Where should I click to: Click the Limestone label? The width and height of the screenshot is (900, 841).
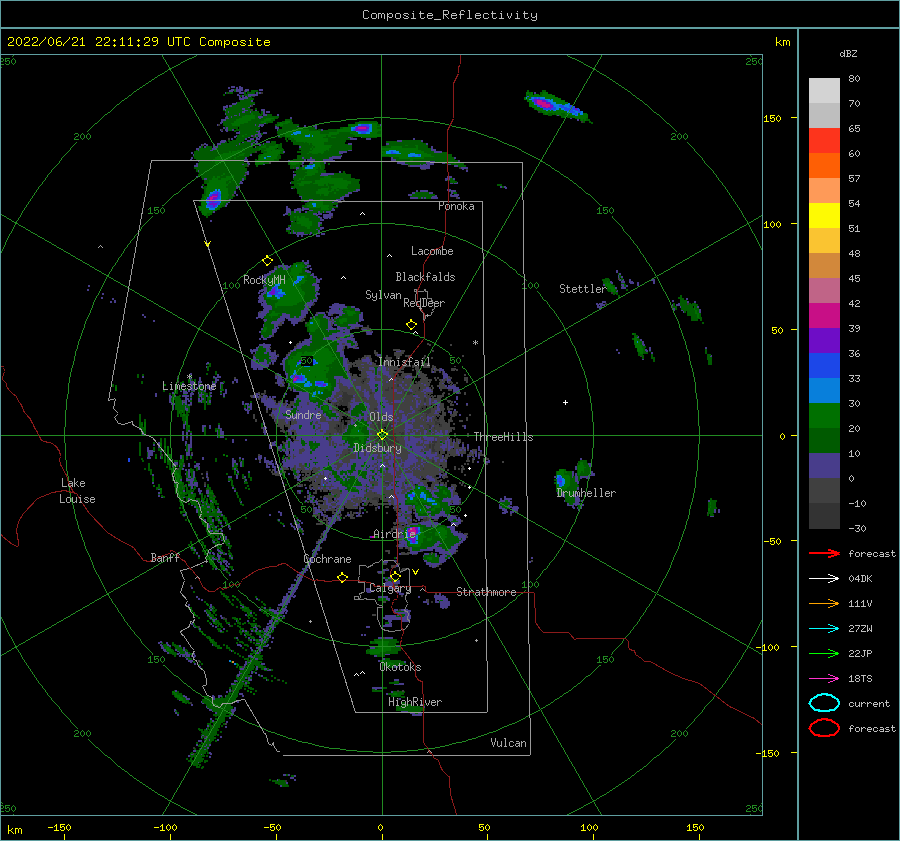[x=189, y=386]
